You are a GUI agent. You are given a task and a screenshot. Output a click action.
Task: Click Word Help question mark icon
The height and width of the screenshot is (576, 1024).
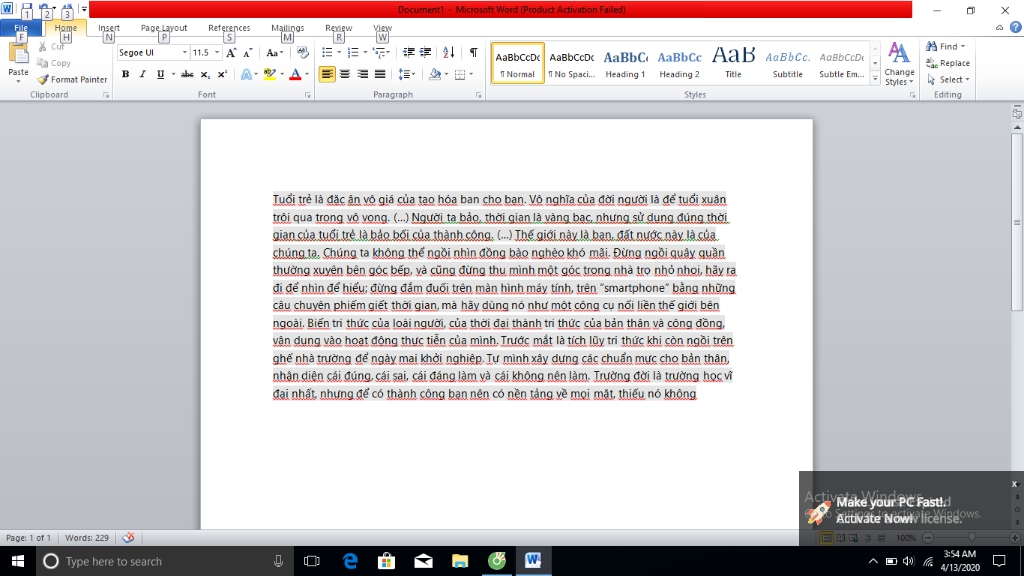click(x=1016, y=27)
